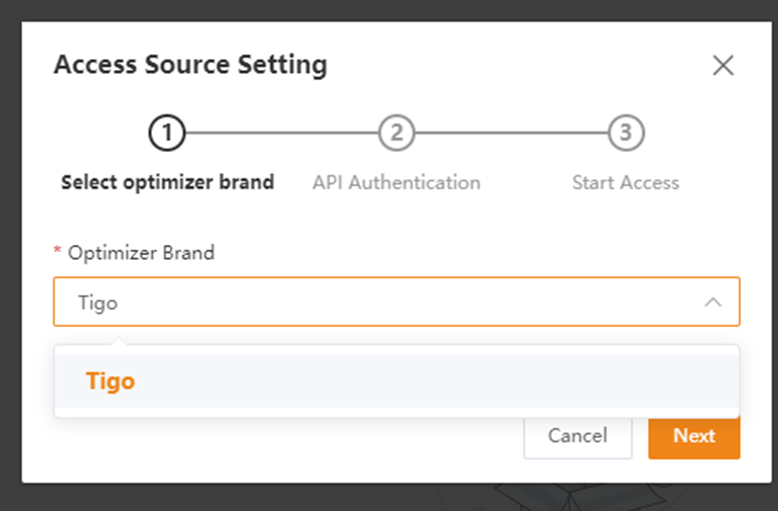This screenshot has height=511, width=778.
Task: Collapse the dropdown using the chevron arrow
Action: (x=713, y=302)
